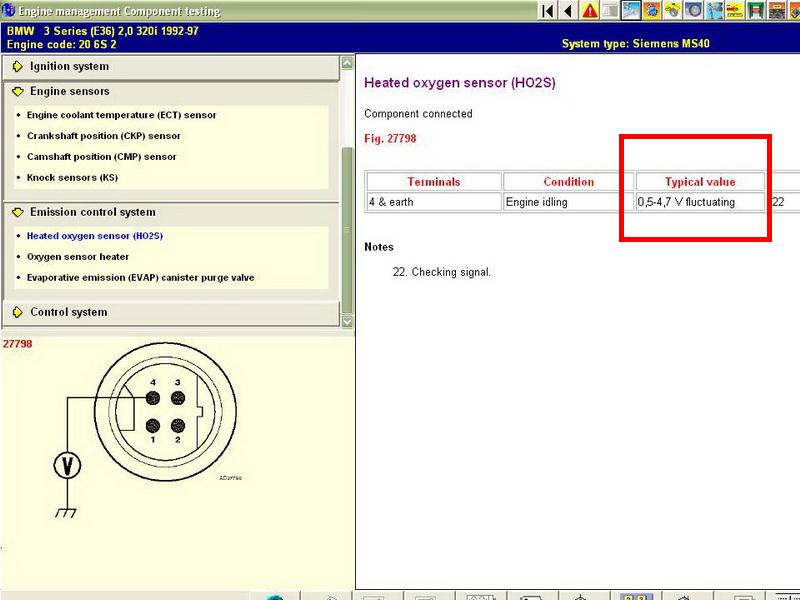Expand the Ignition system section
800x600 pixels.
pyautogui.click(x=69, y=66)
